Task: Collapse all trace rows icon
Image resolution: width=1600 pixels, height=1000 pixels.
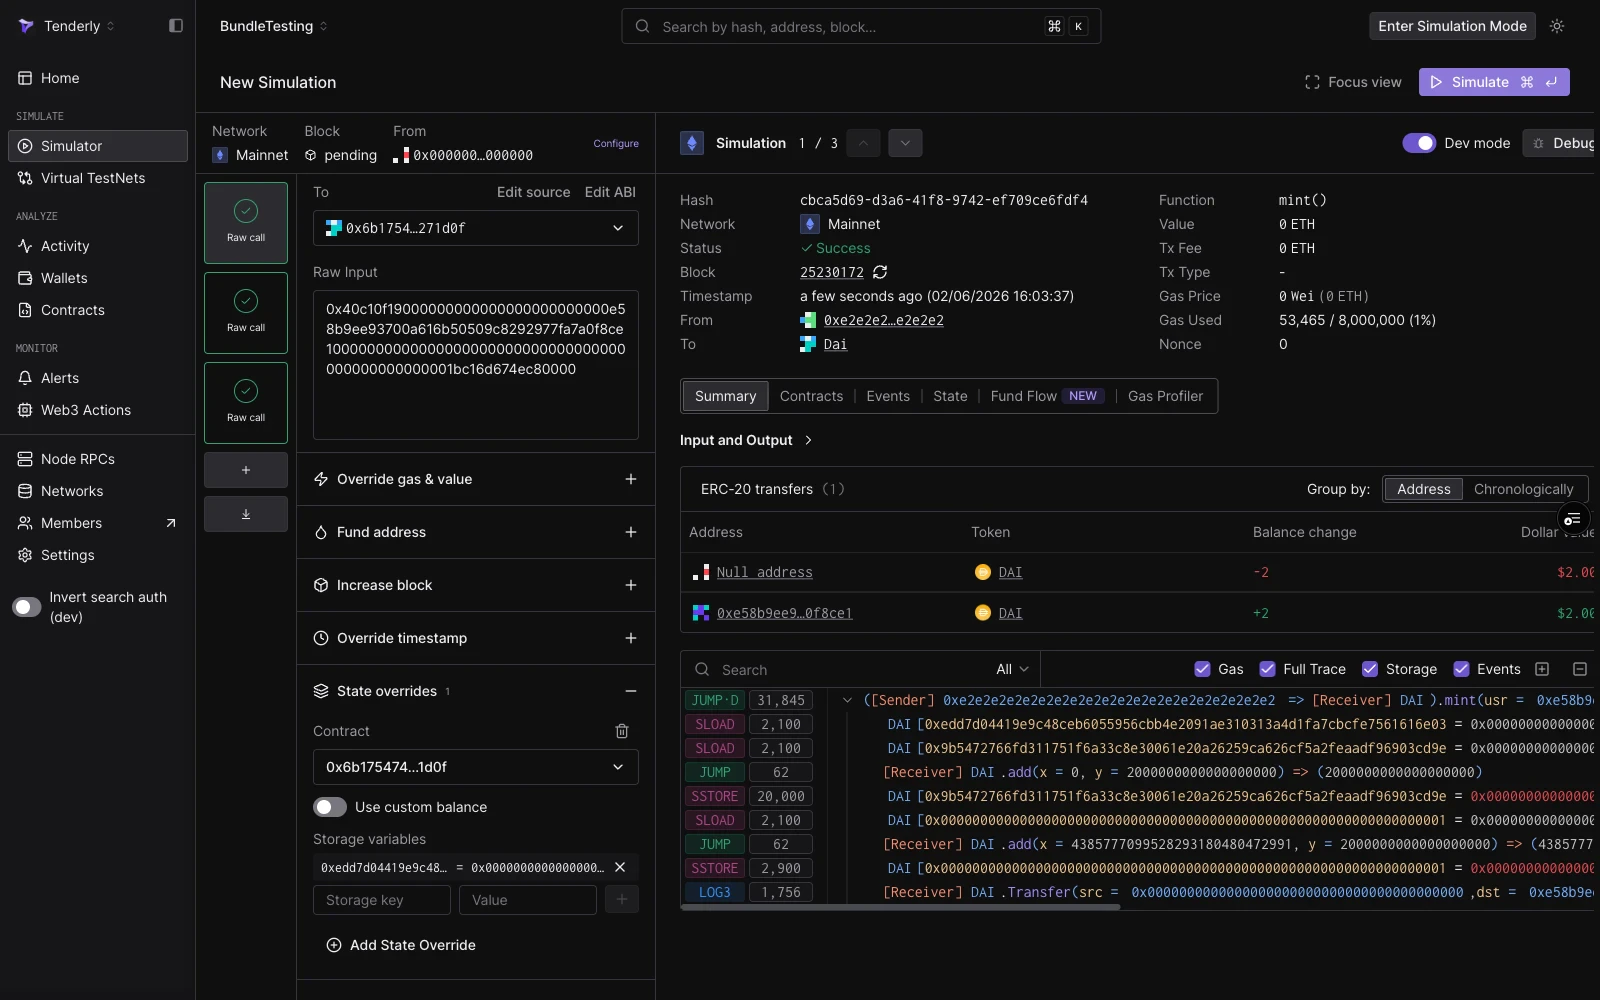Action: (x=1580, y=669)
